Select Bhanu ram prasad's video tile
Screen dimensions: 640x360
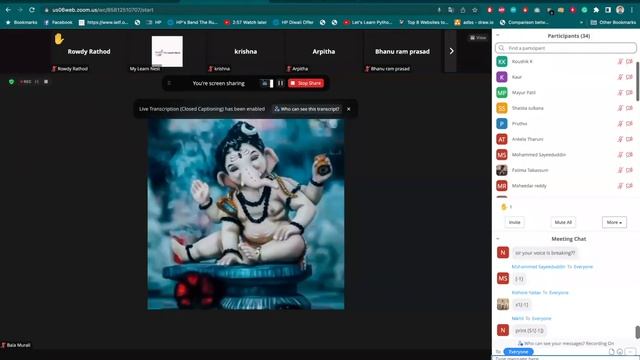[x=402, y=51]
